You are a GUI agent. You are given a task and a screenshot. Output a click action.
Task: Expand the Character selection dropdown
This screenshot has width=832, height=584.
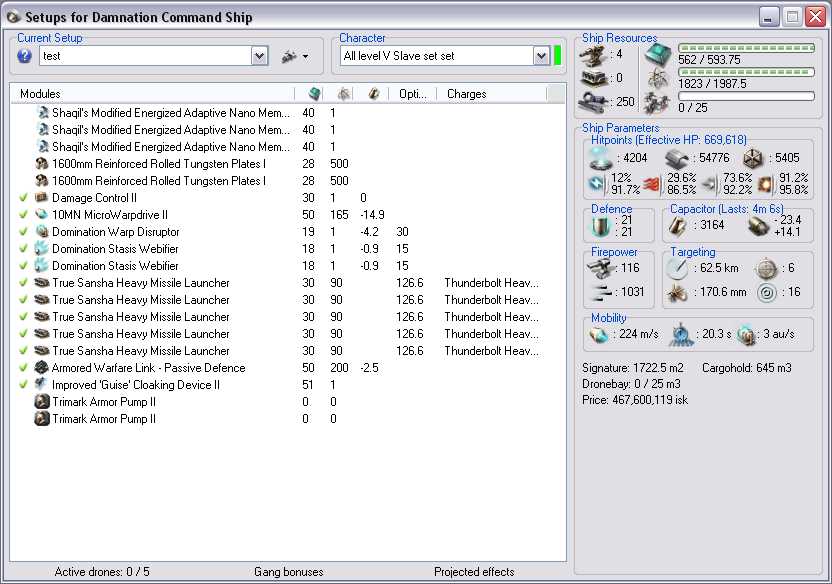click(541, 56)
